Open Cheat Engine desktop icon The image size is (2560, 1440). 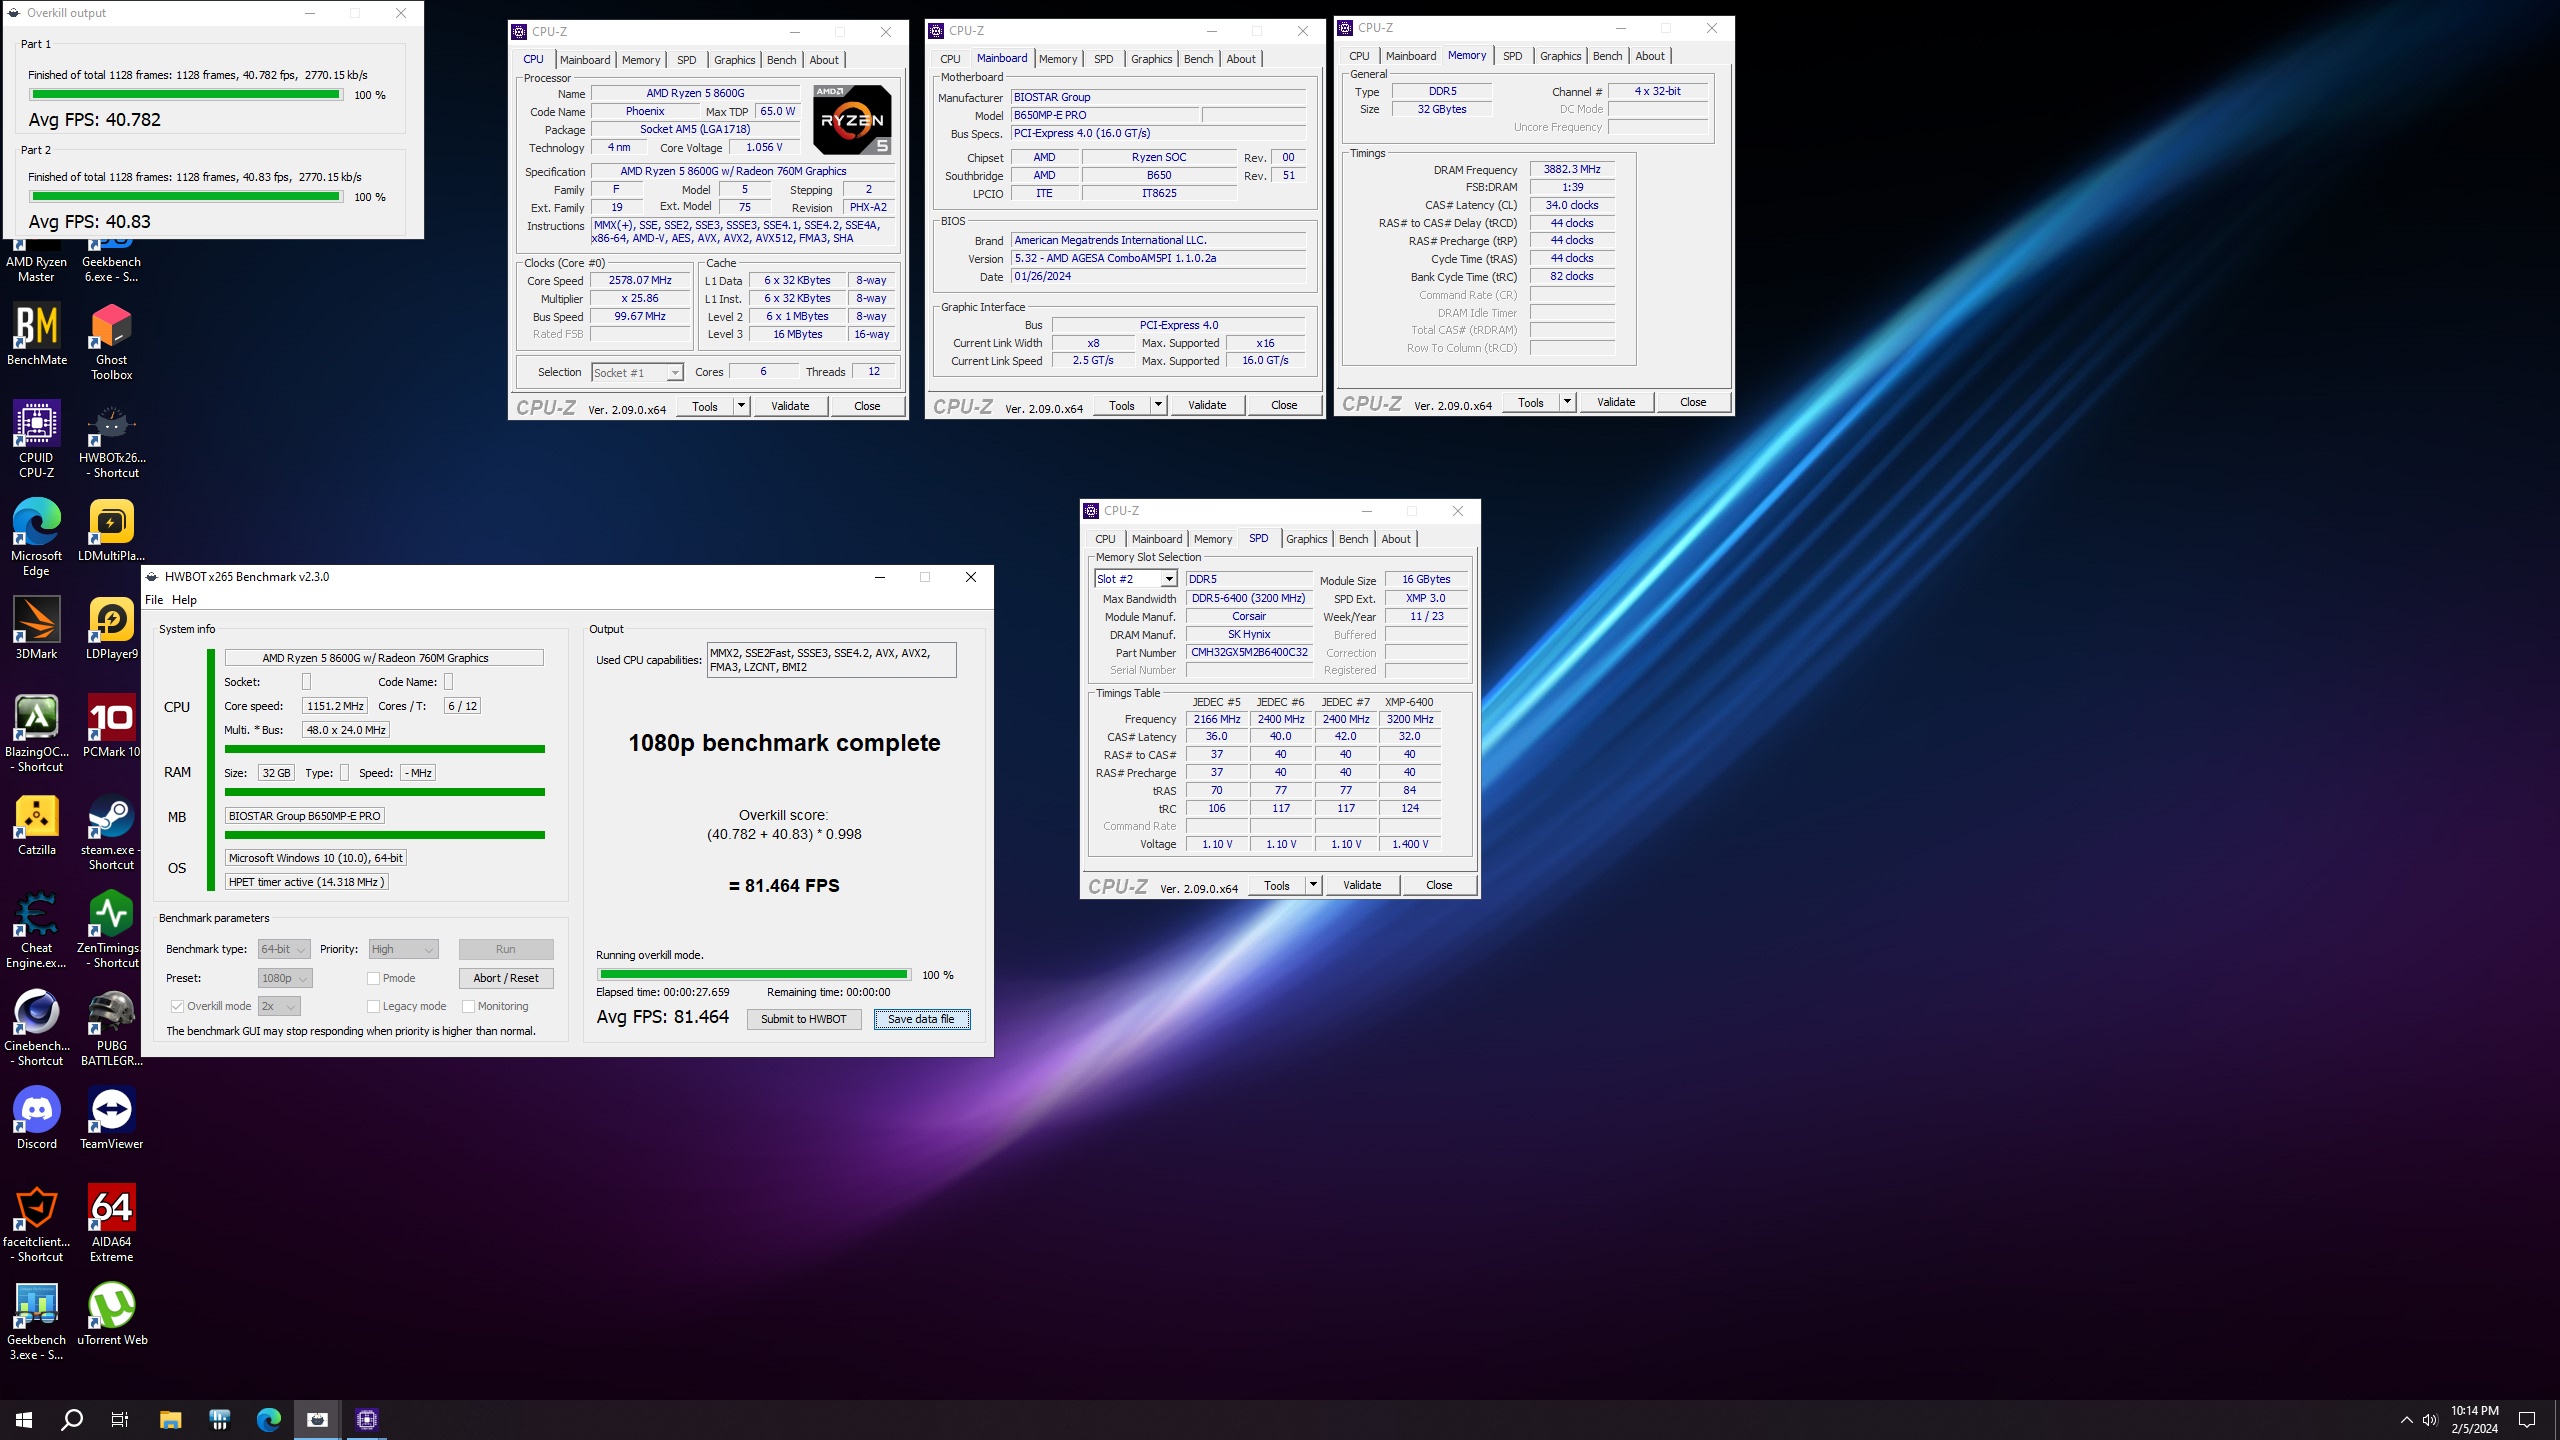pos(37,930)
